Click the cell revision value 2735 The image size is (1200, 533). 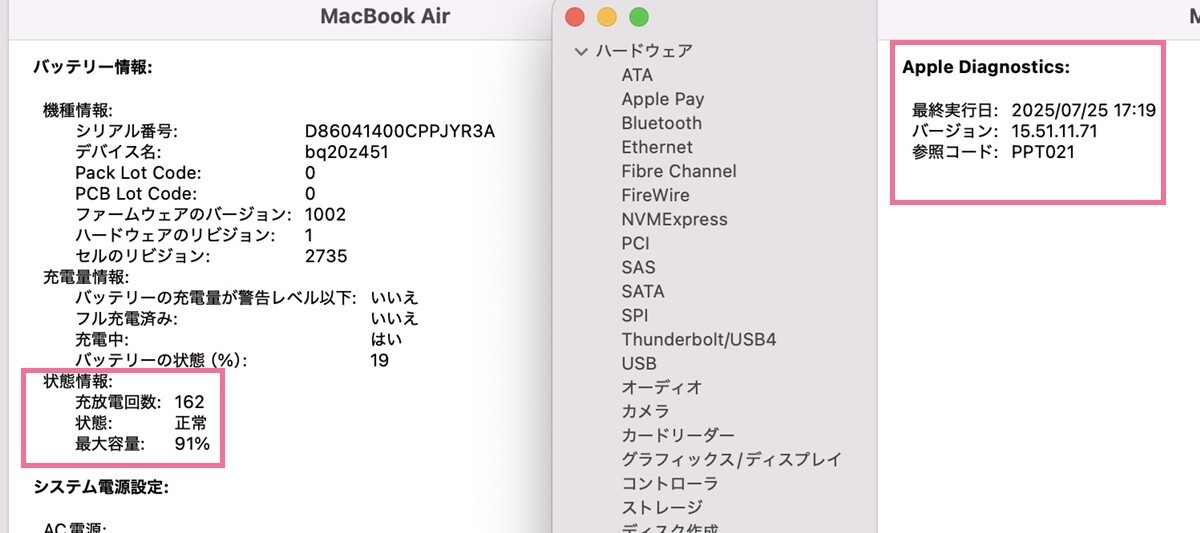325,256
